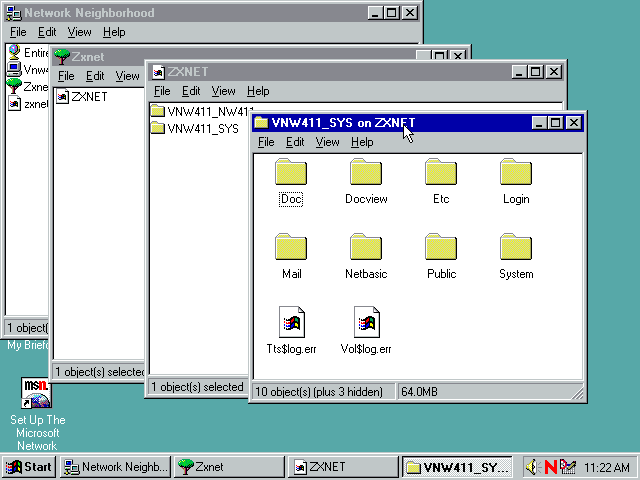Open Help menu in VNW411_SYS window
The image size is (640, 480).
(362, 142)
